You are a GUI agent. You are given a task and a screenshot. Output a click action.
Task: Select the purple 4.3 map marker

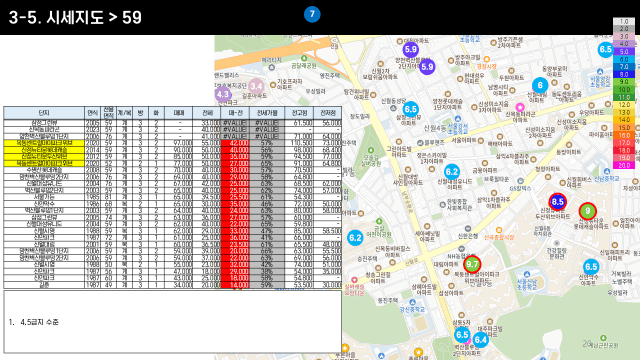[x=223, y=95]
